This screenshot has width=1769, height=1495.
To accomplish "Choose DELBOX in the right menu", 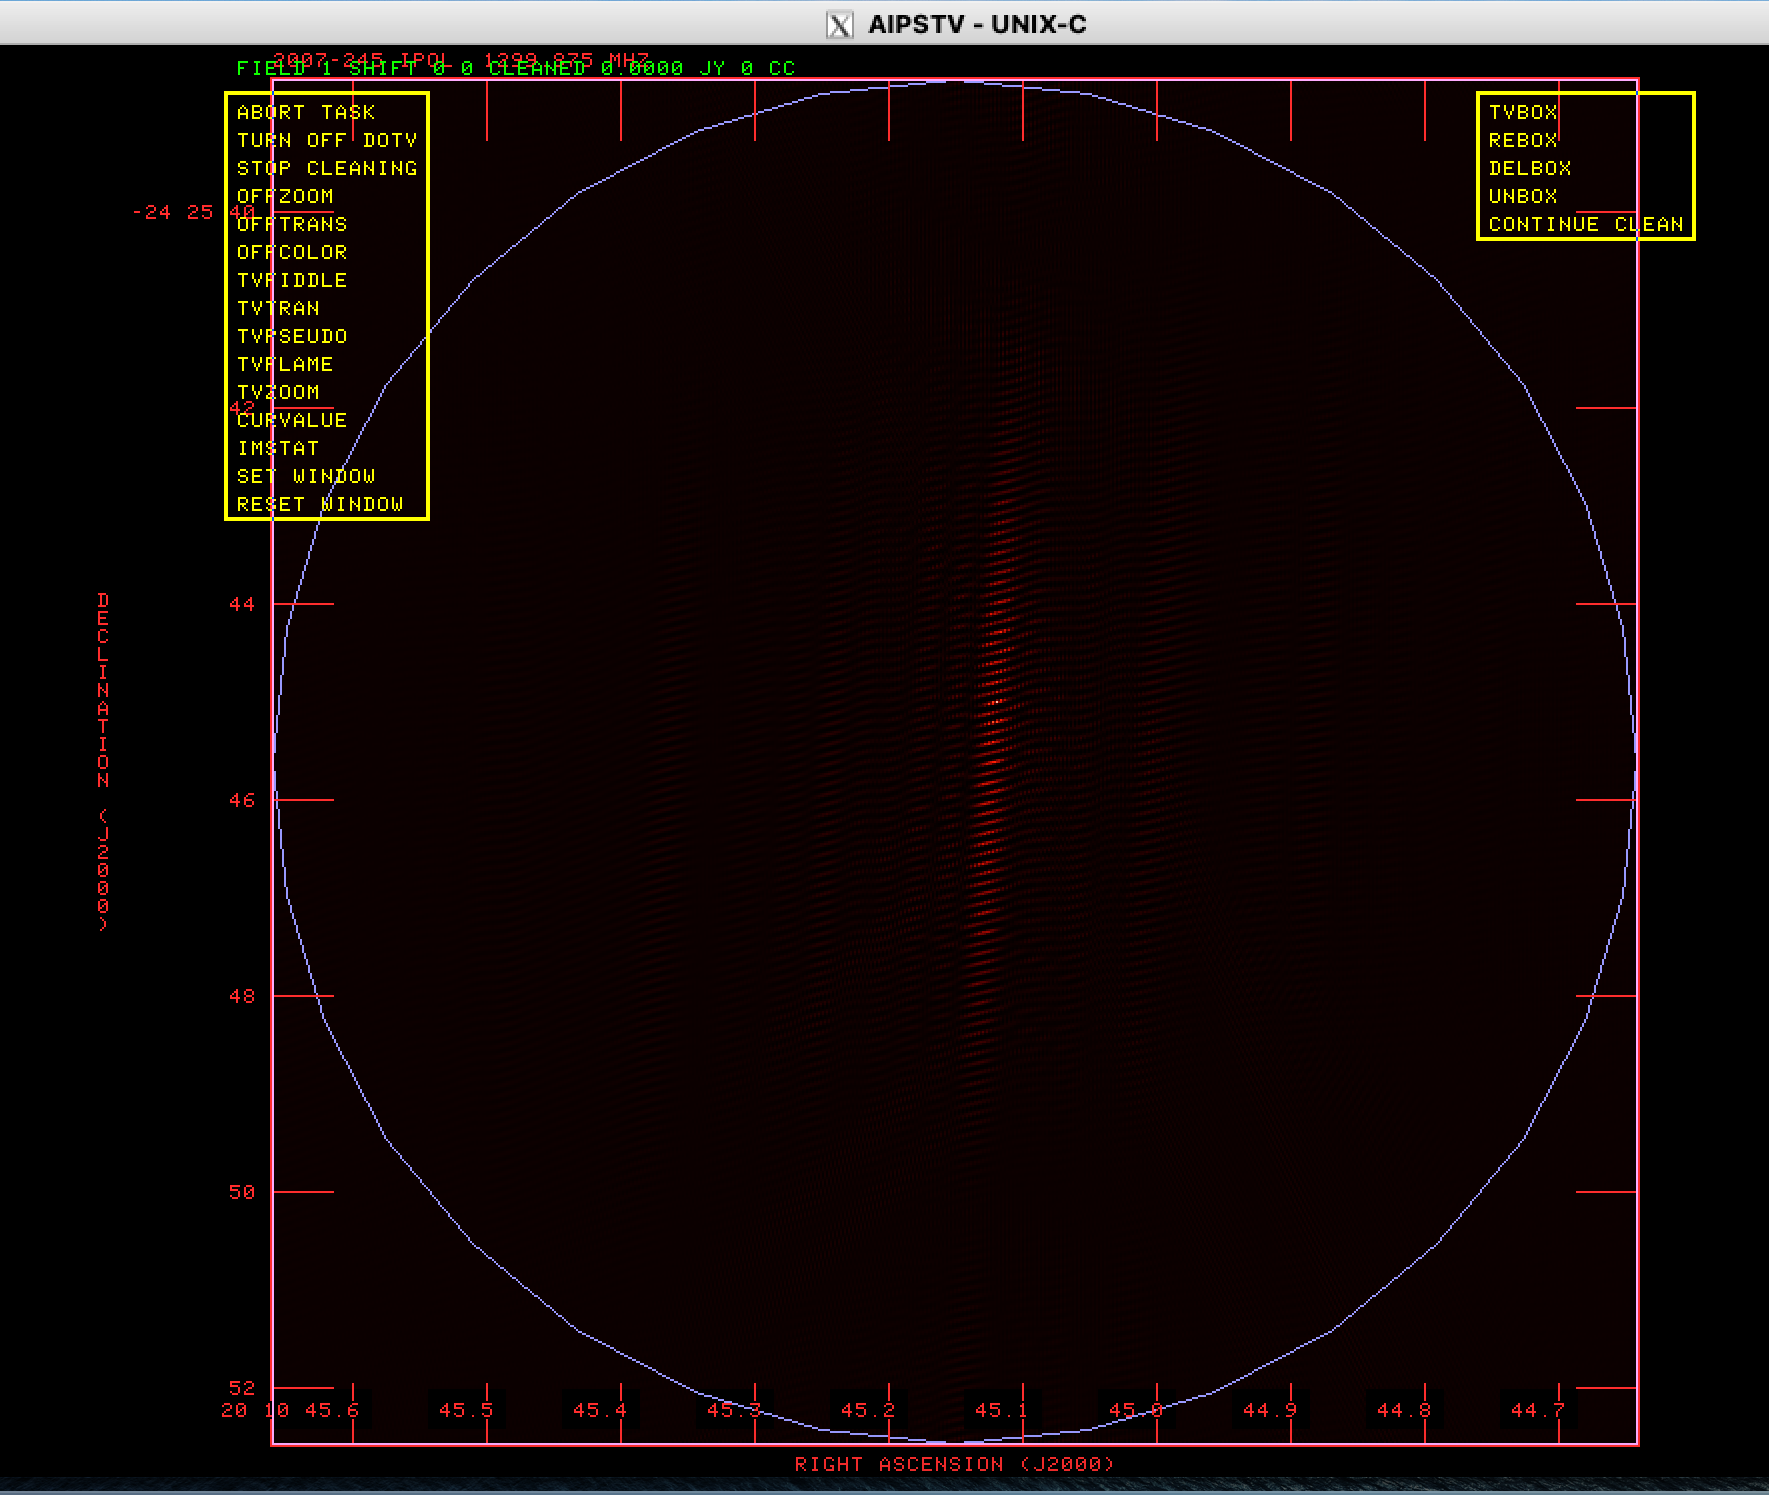I will coord(1530,169).
